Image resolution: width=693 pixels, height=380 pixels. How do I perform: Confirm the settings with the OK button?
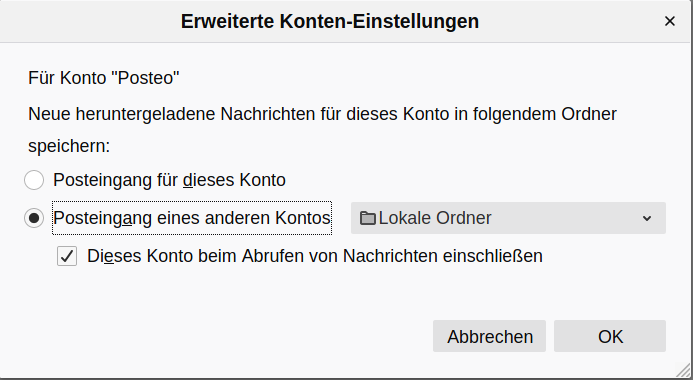[610, 336]
